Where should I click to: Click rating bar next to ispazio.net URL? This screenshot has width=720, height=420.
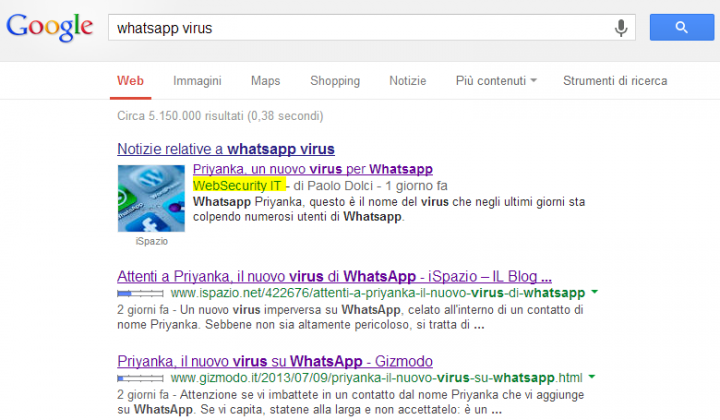pos(140,293)
